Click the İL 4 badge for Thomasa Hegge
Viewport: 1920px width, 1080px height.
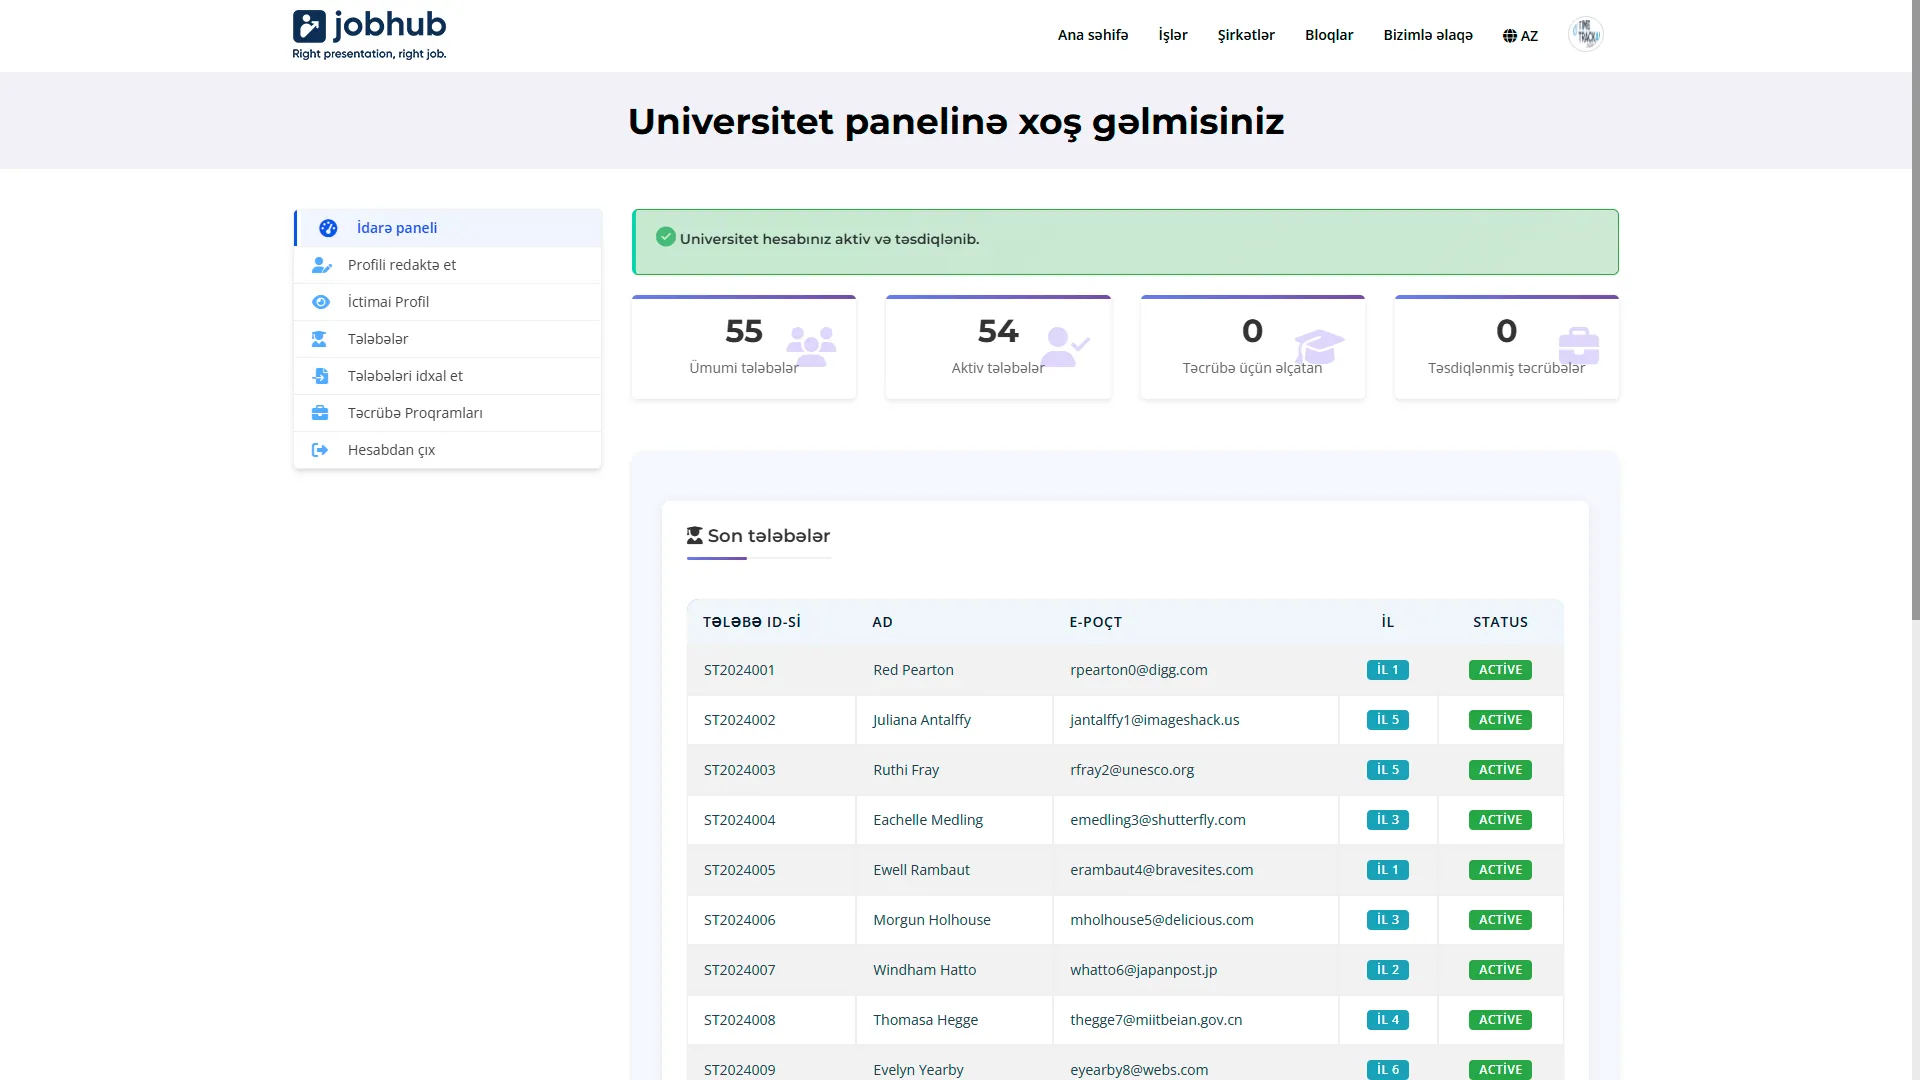[1388, 1020]
